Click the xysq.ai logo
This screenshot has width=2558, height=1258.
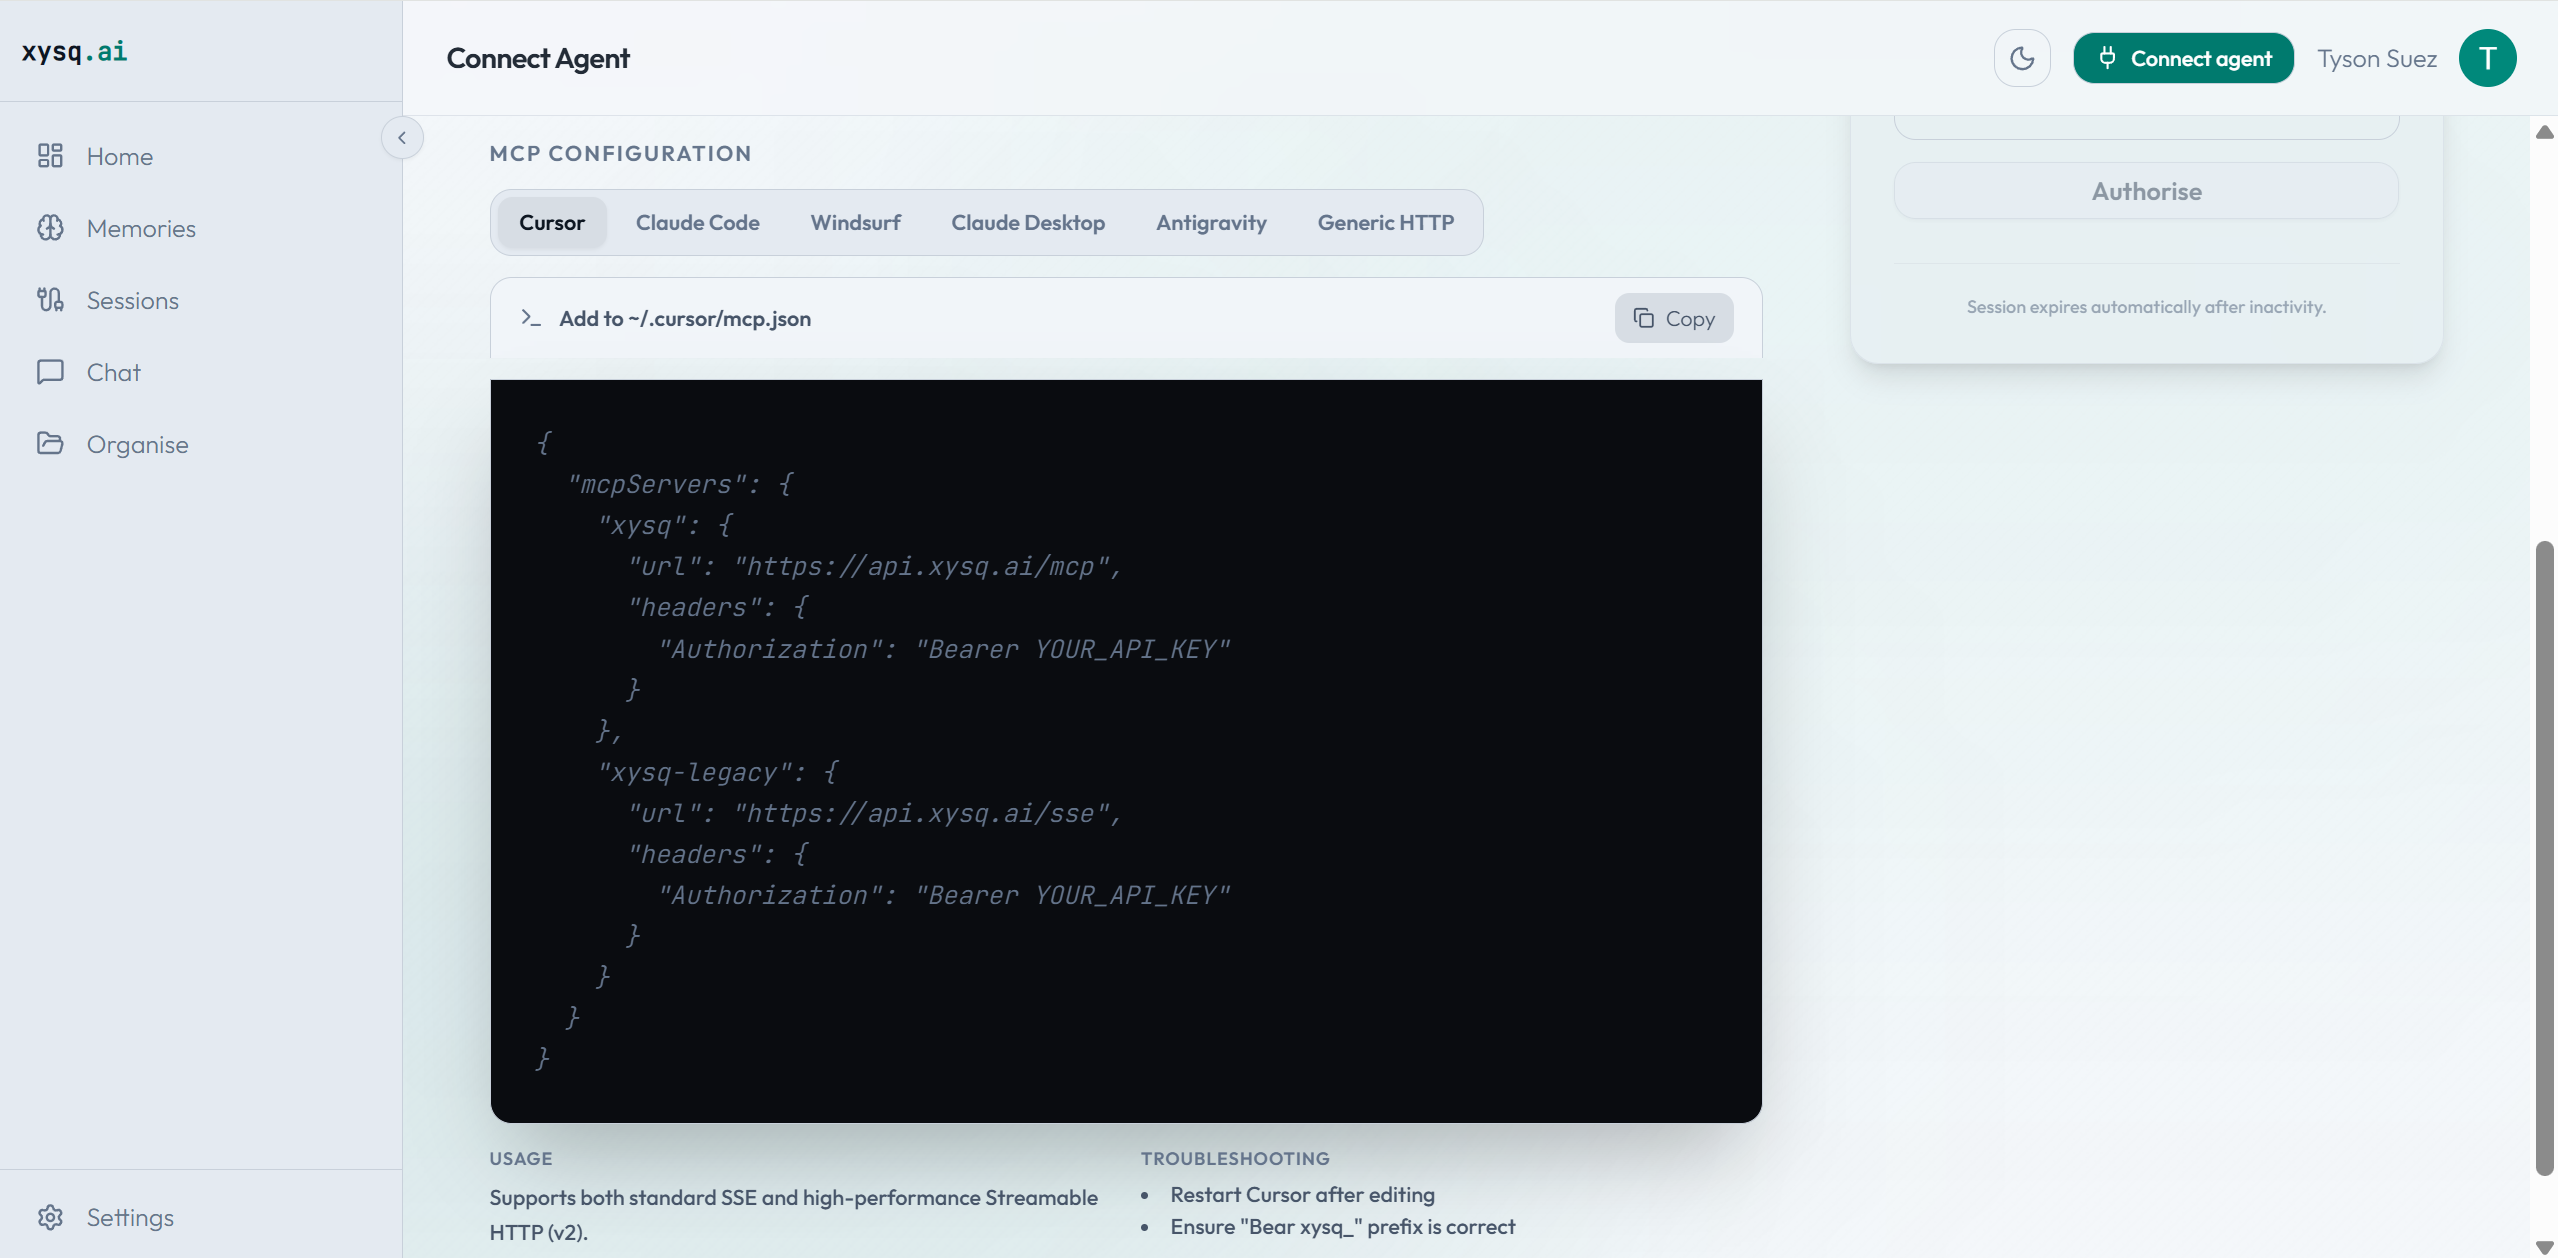point(75,51)
